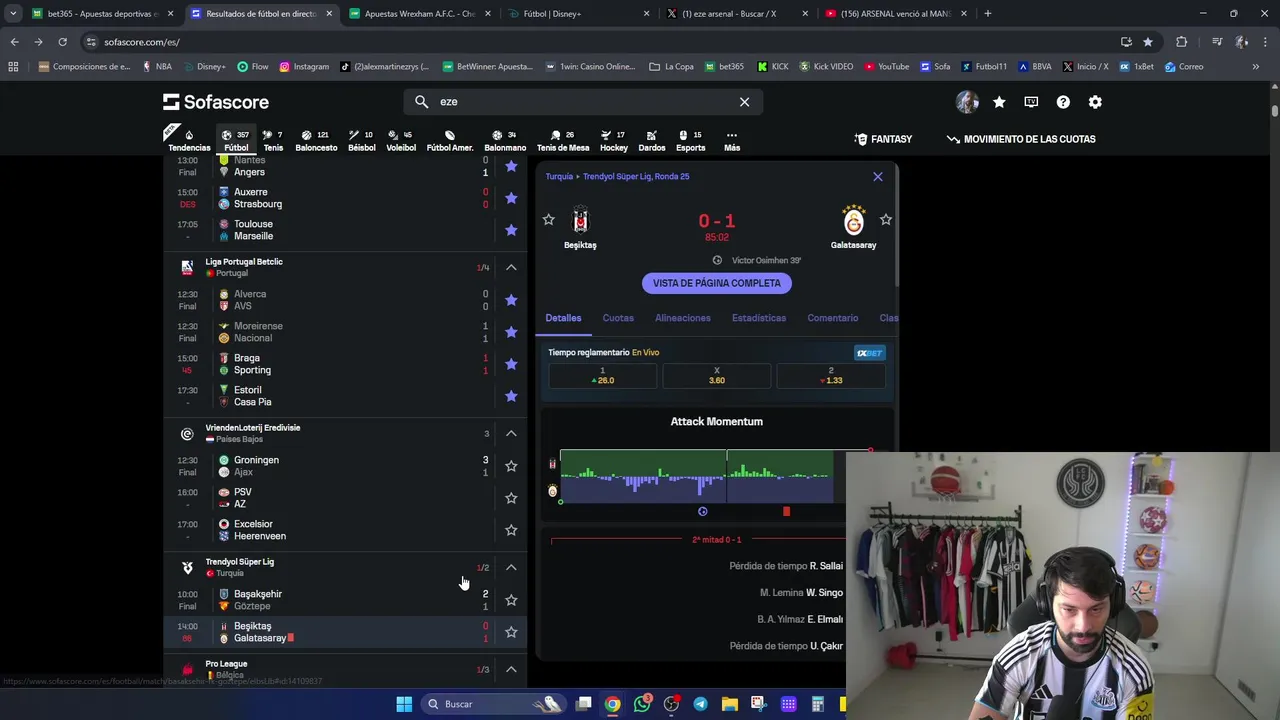
Task: Open Chrome extensions puzzle icon
Action: (1182, 42)
